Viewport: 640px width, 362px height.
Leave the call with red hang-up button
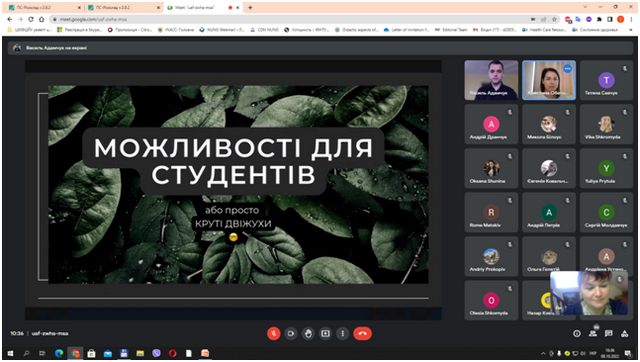tap(362, 333)
